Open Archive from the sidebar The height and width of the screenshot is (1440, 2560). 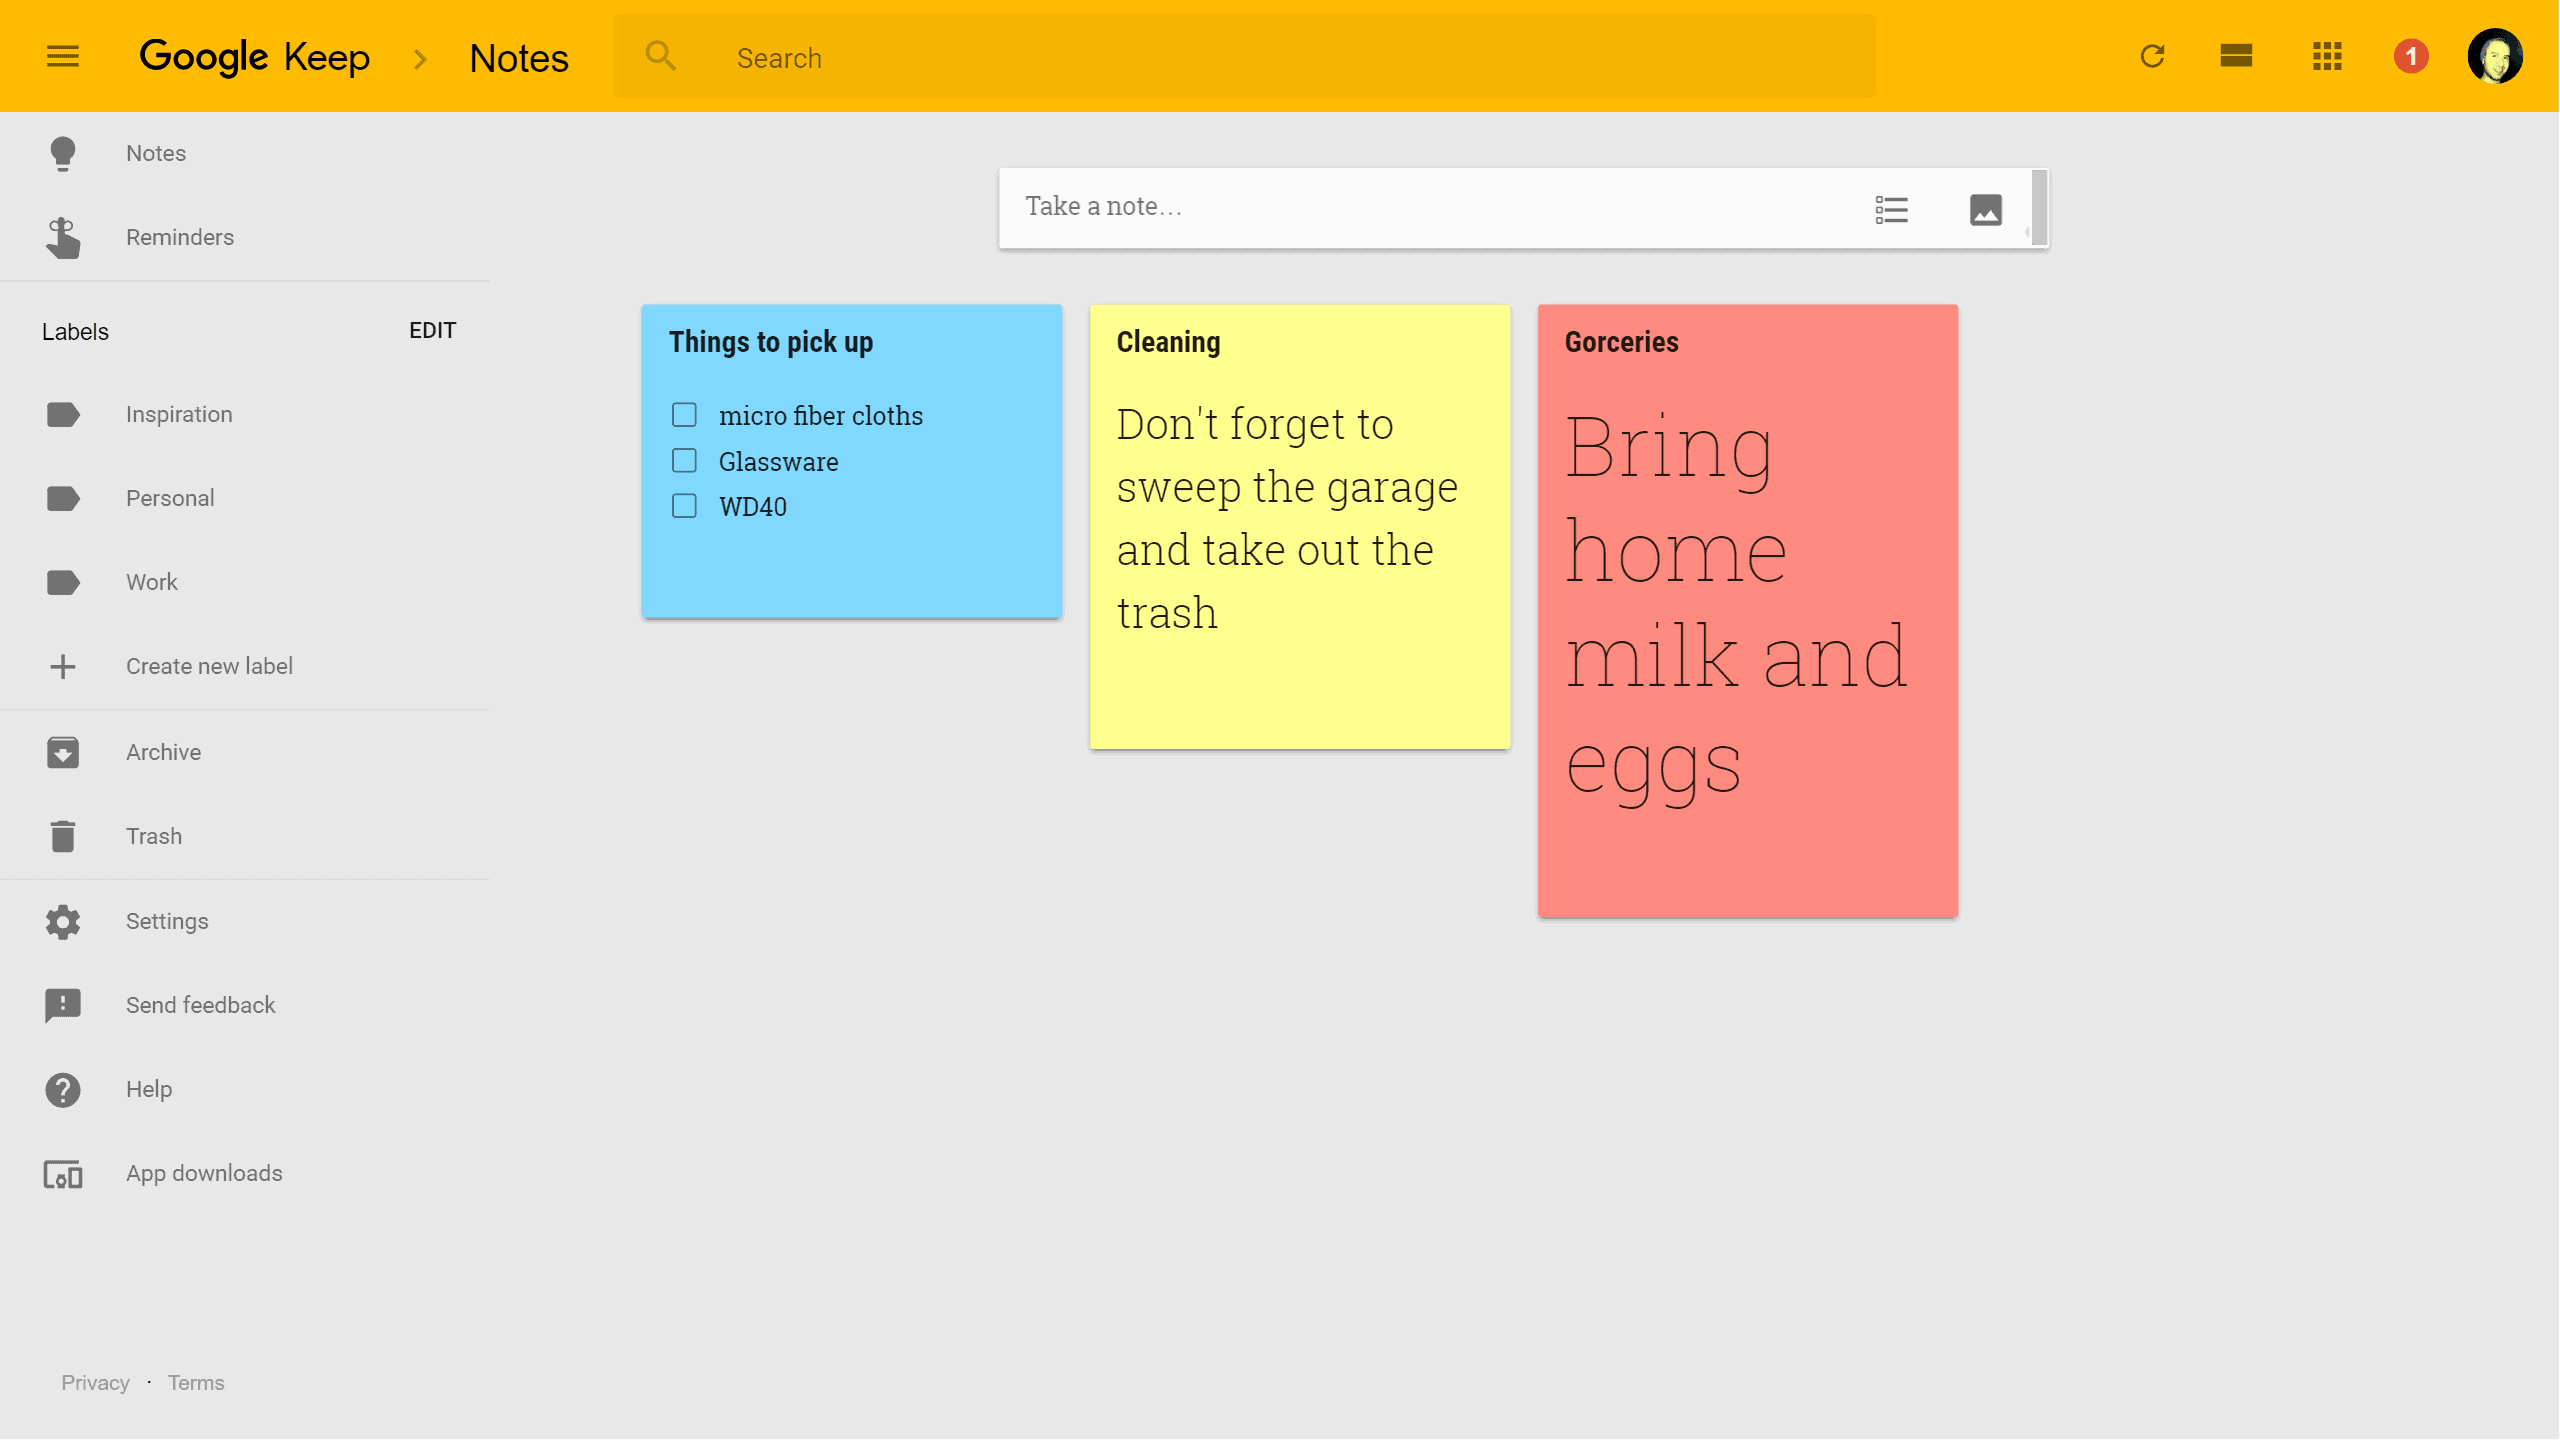[x=163, y=752]
